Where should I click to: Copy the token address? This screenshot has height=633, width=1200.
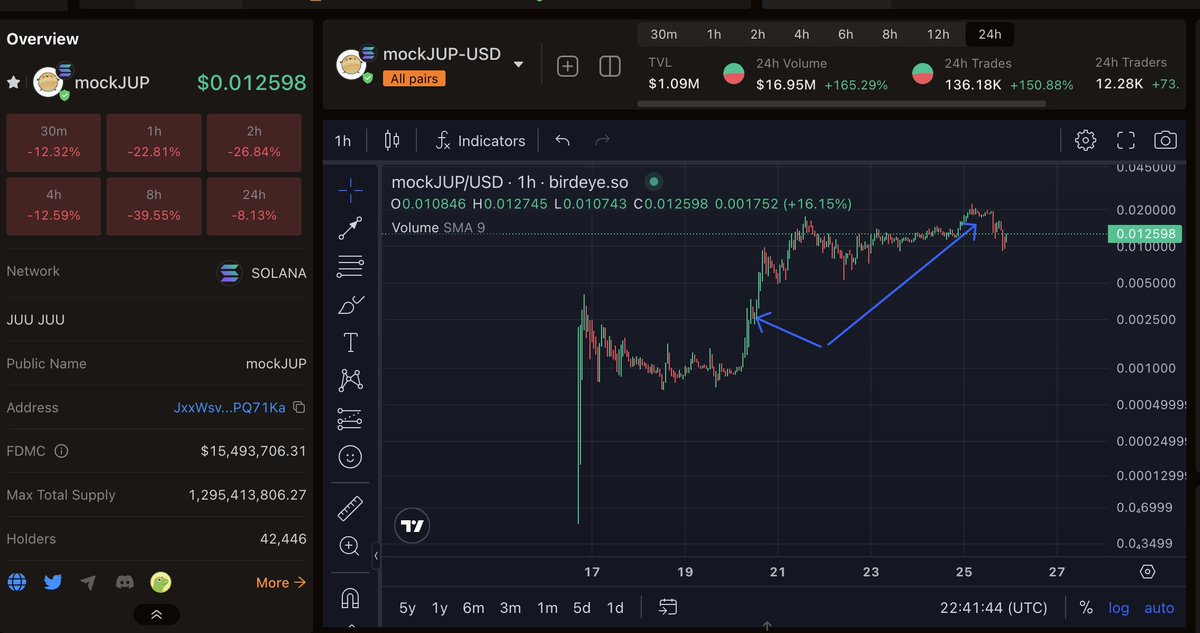pos(299,408)
